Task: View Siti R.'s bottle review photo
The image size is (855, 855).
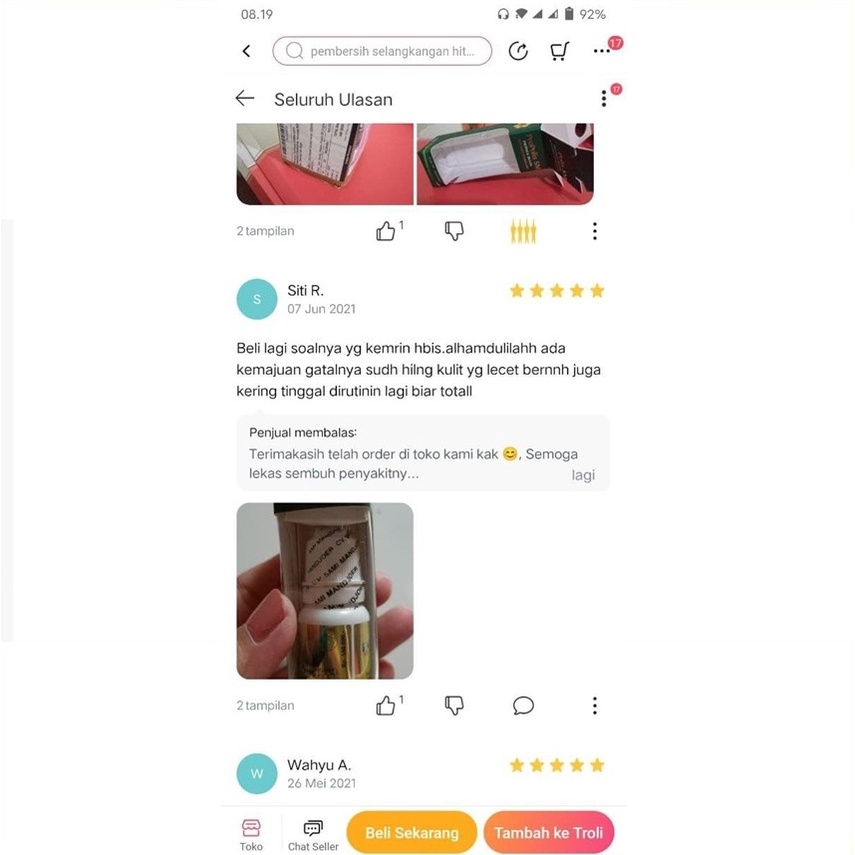Action: point(325,591)
